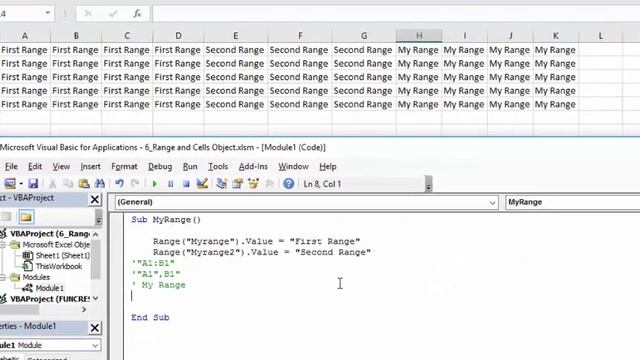The image size is (640, 360).
Task: Click project tree scroll down arrow
Action: click(x=96, y=298)
